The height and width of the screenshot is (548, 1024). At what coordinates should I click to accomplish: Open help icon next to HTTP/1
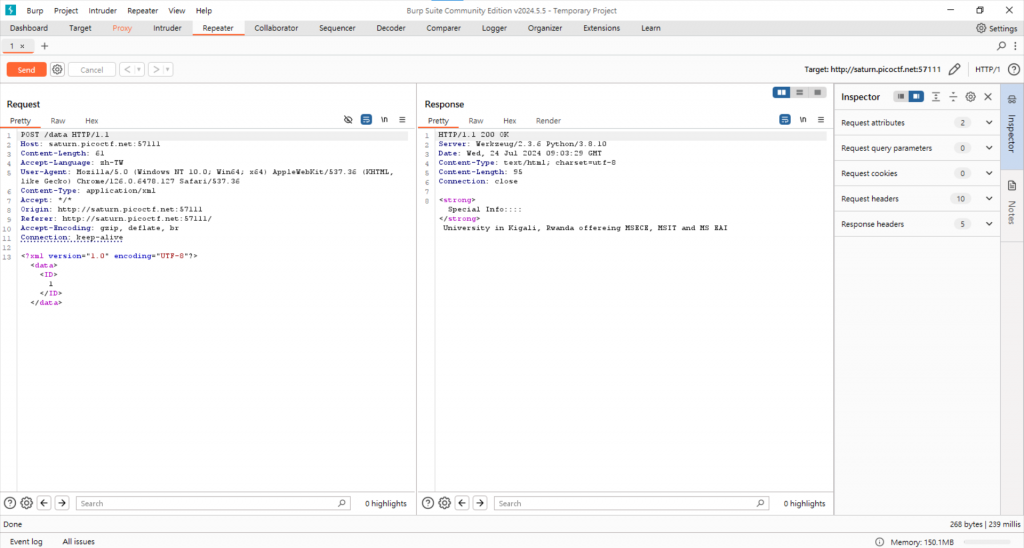(1014, 69)
